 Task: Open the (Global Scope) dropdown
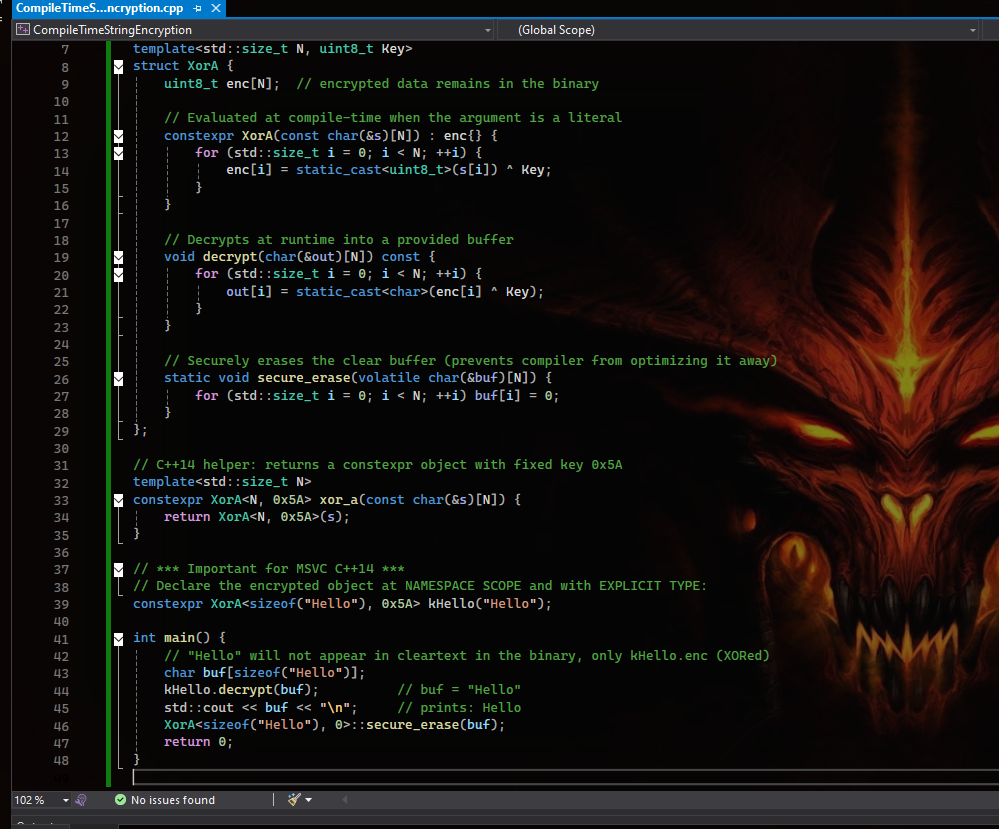(975, 31)
